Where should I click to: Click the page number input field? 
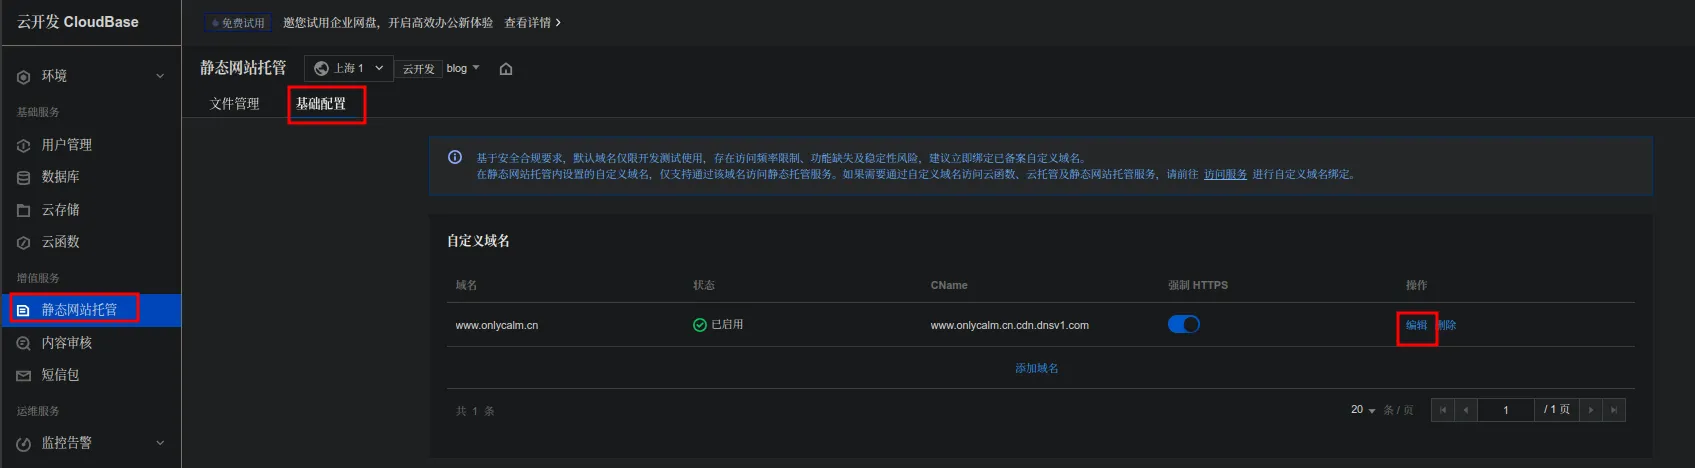[x=1505, y=410]
